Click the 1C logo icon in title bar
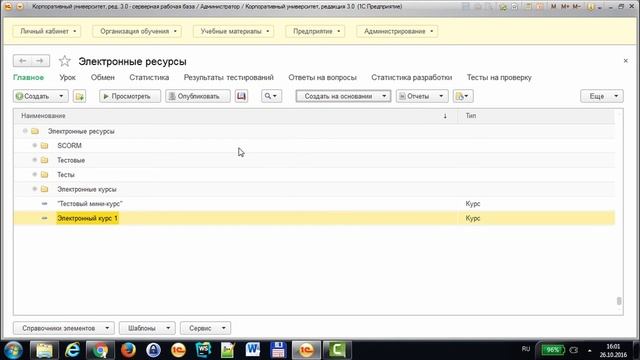This screenshot has height=360, width=640. coord(8,7)
